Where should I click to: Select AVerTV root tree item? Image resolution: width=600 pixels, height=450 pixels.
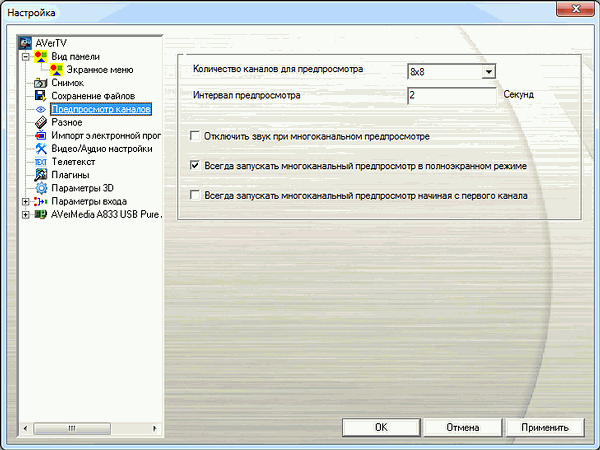click(51, 43)
